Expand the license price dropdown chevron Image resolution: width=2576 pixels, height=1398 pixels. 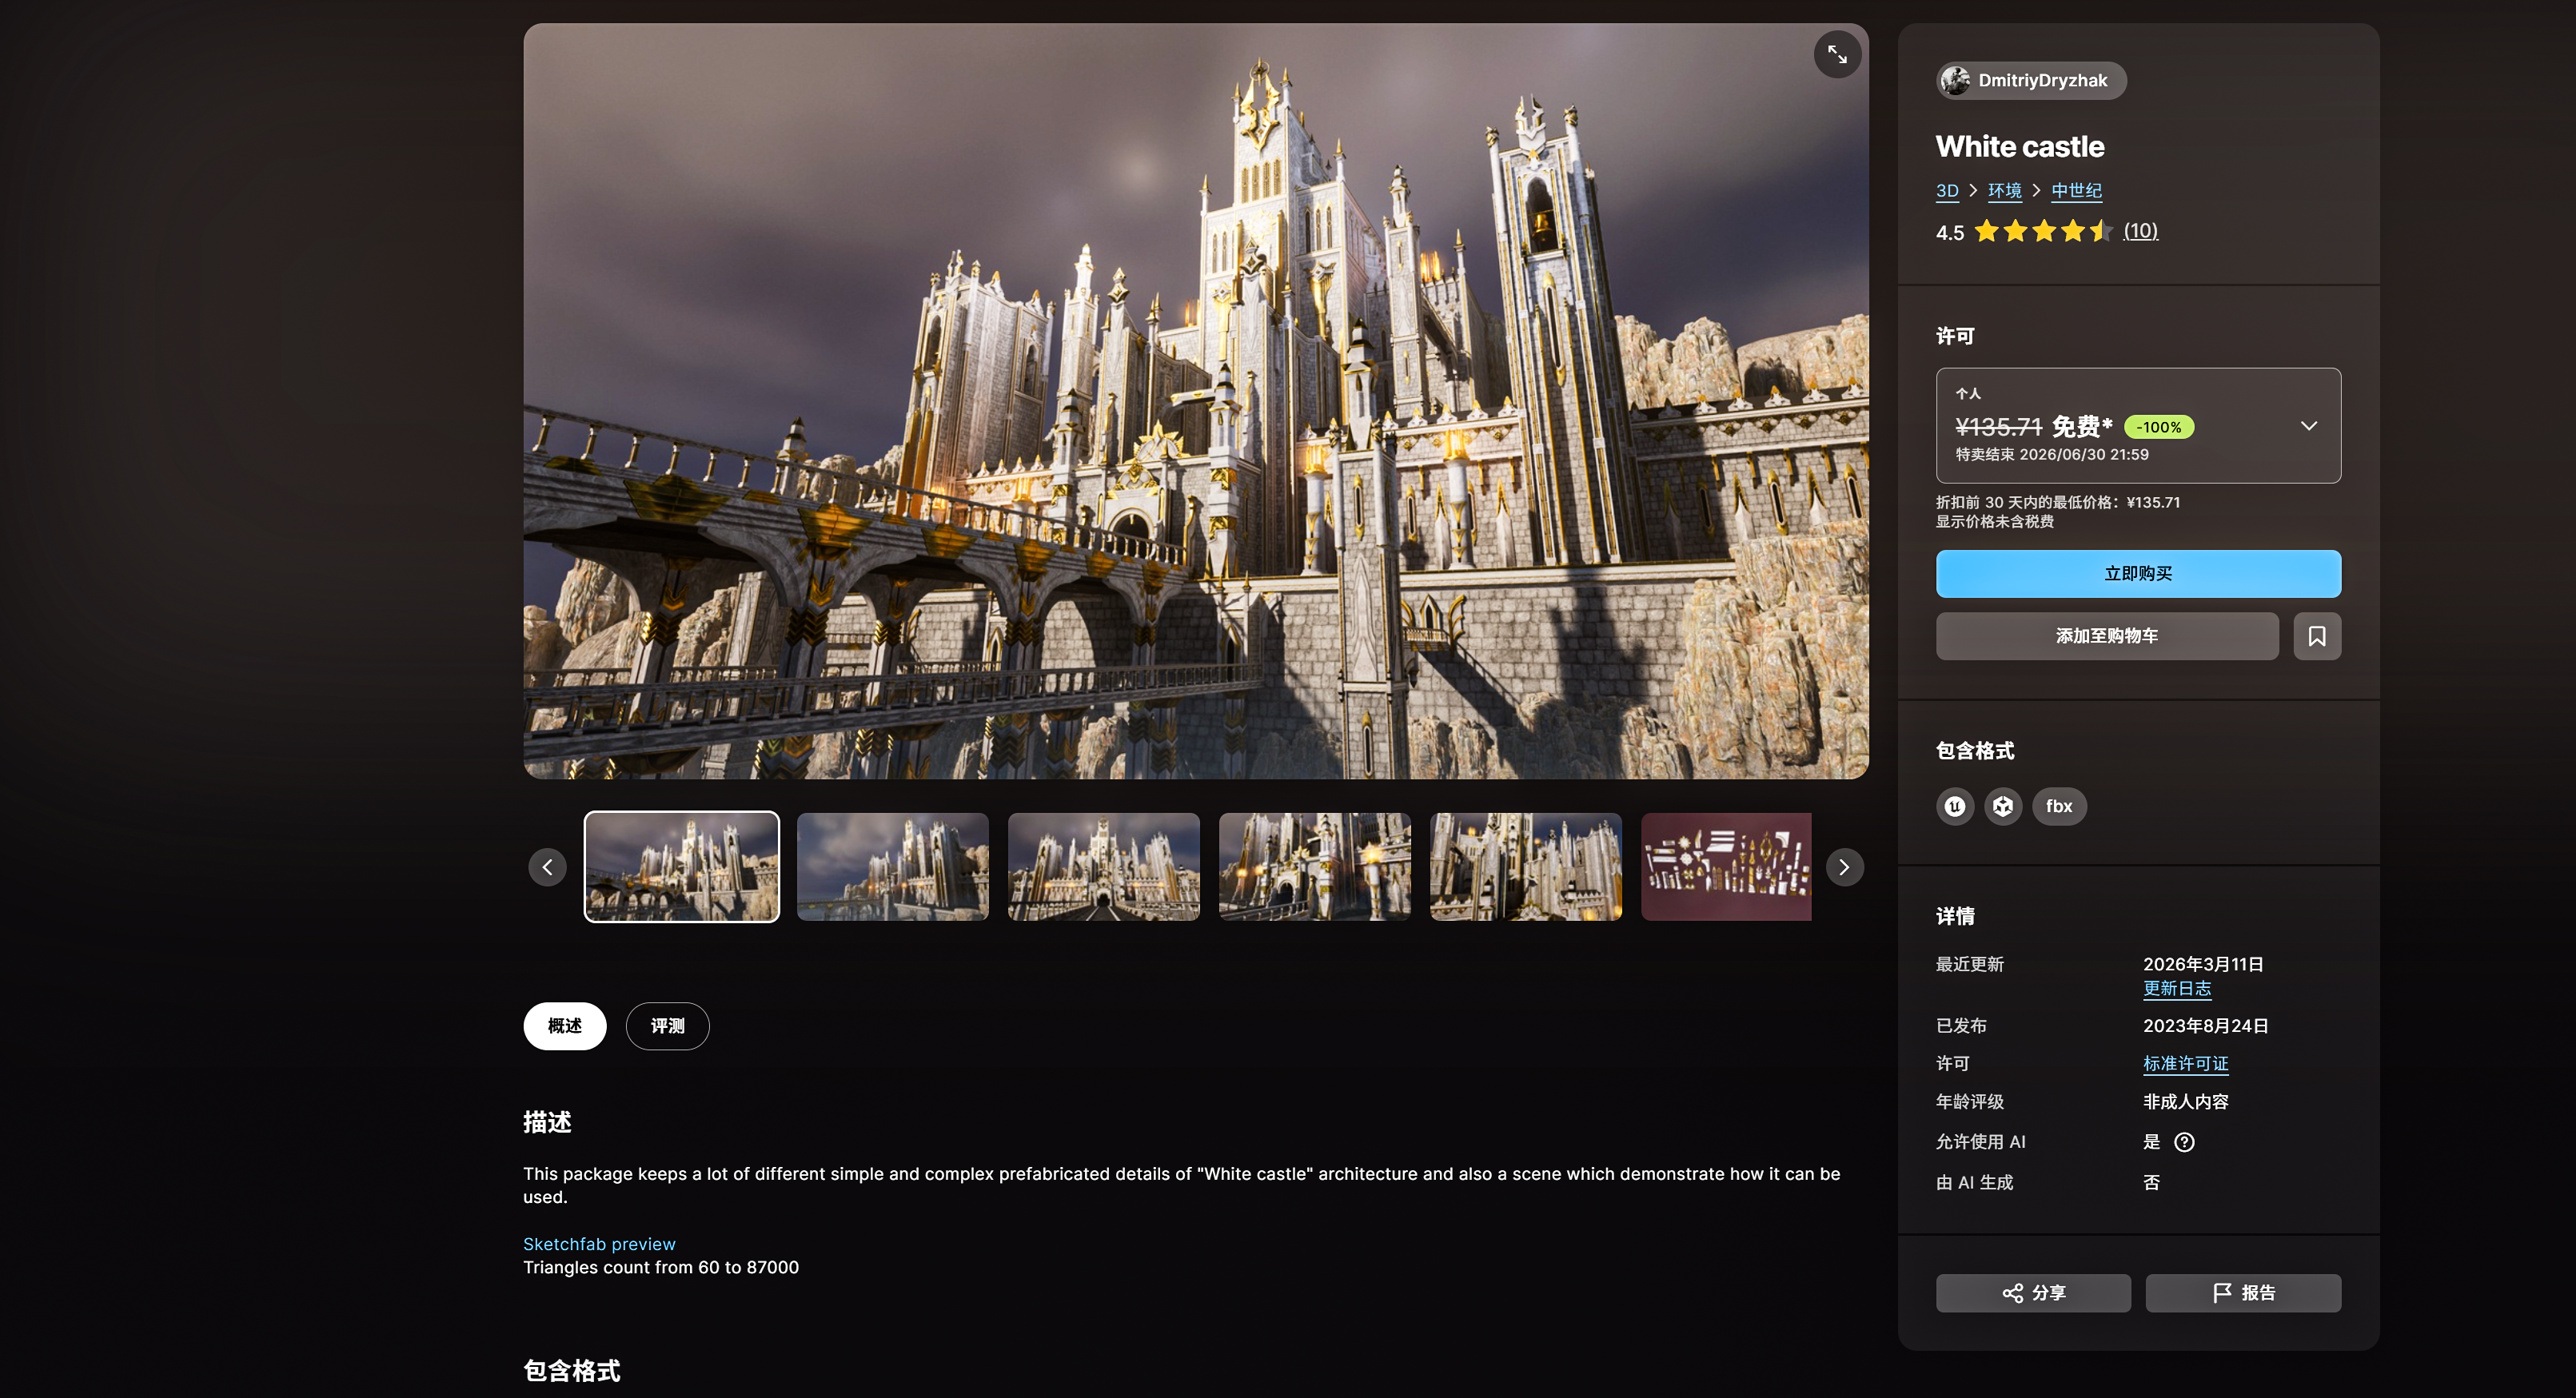pyautogui.click(x=2308, y=426)
